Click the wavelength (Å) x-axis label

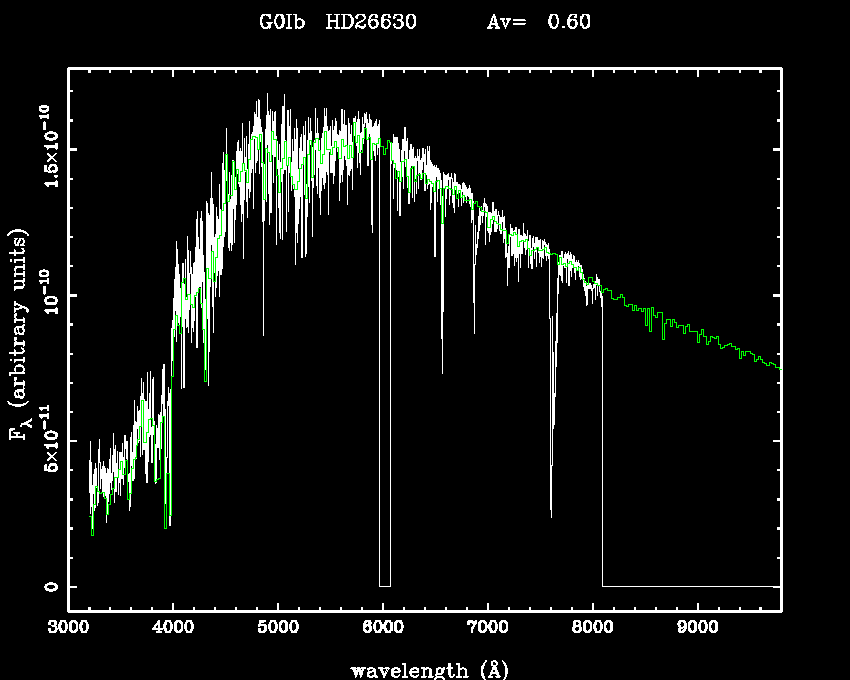pos(423,669)
